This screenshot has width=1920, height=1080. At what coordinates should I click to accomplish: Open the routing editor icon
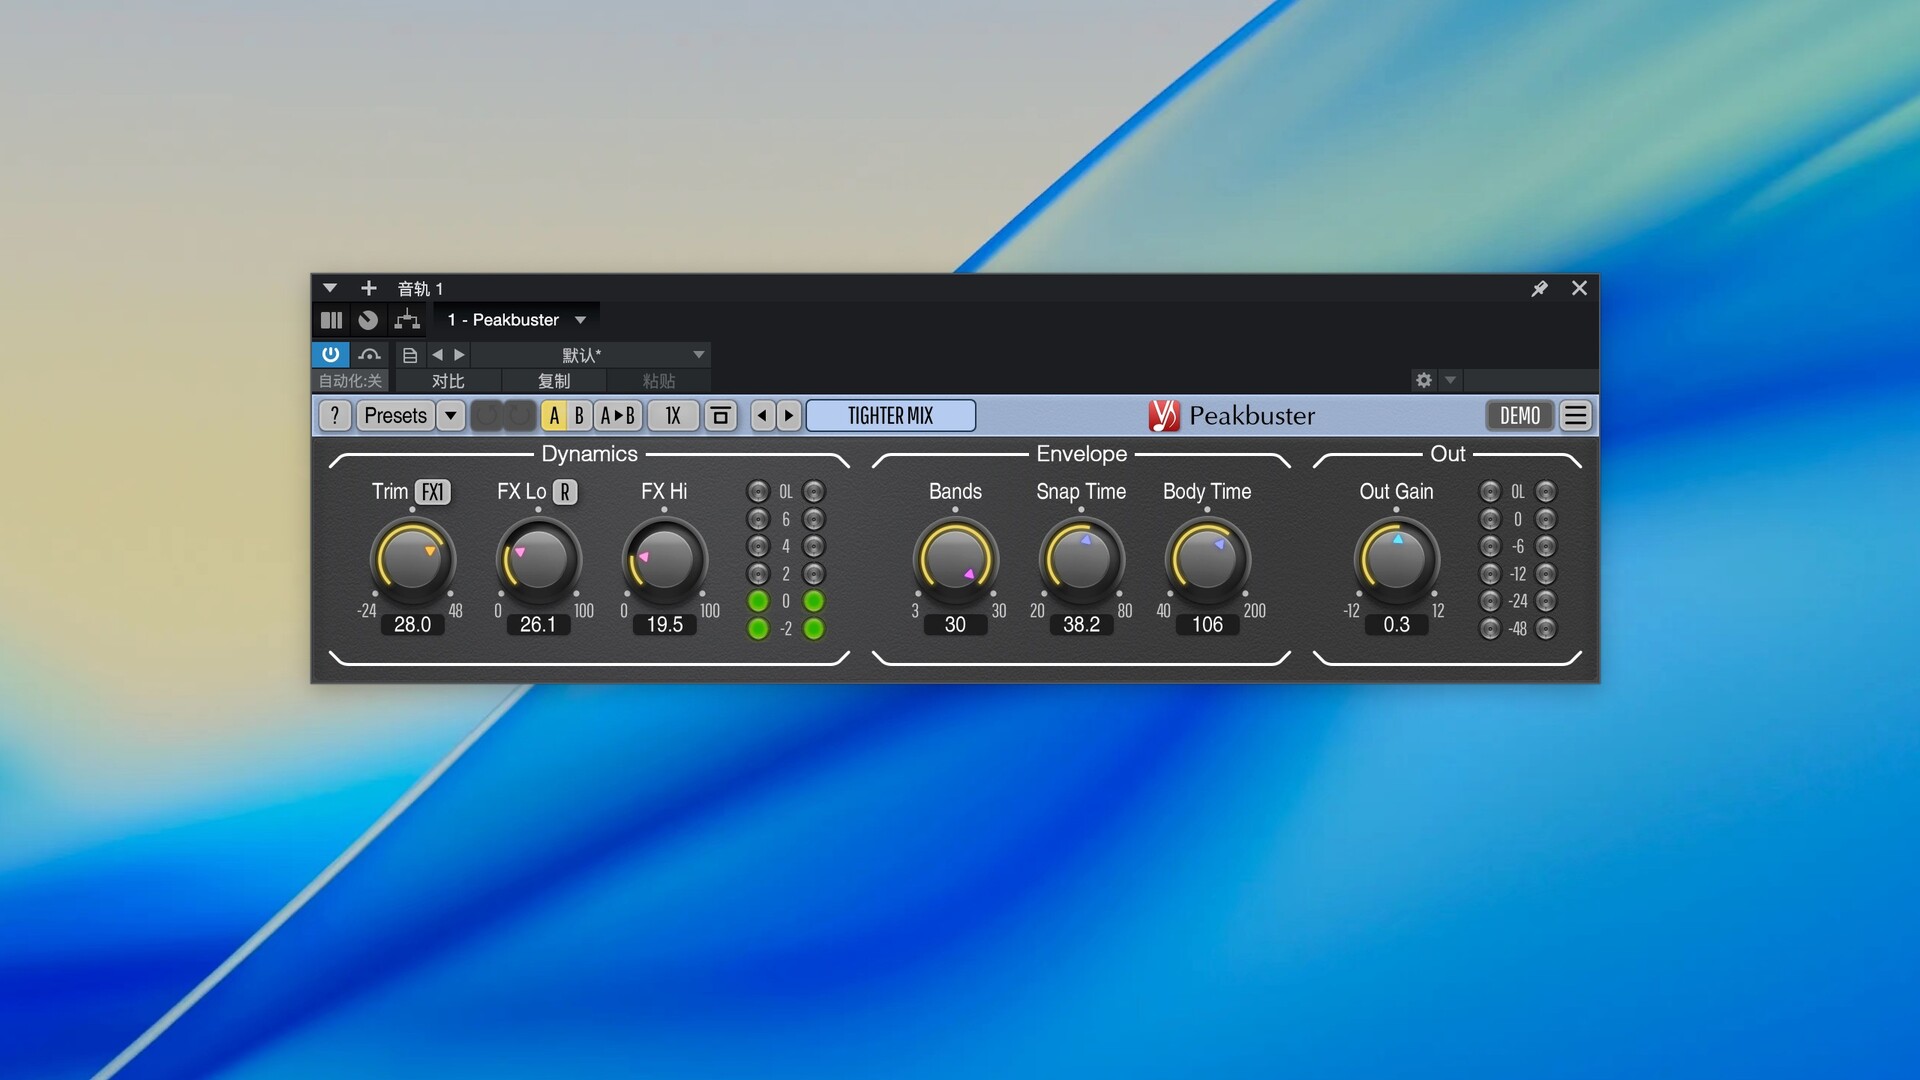coord(407,320)
